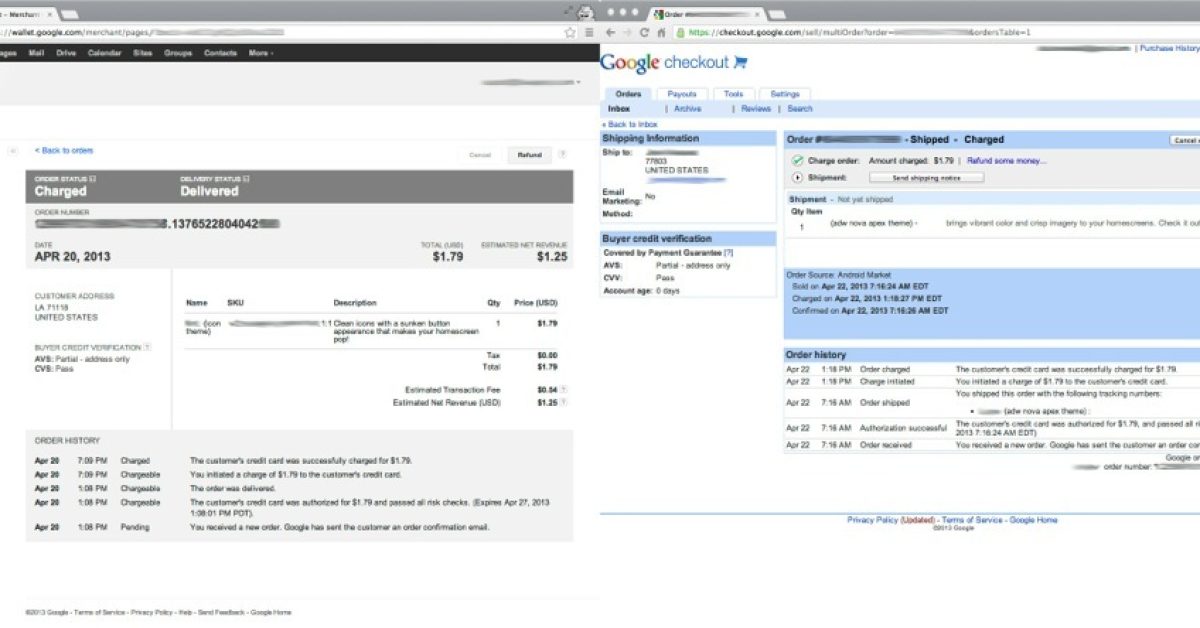Select the Inbox sub-tab in Checkout
This screenshot has height=628, width=1200.
[x=619, y=108]
